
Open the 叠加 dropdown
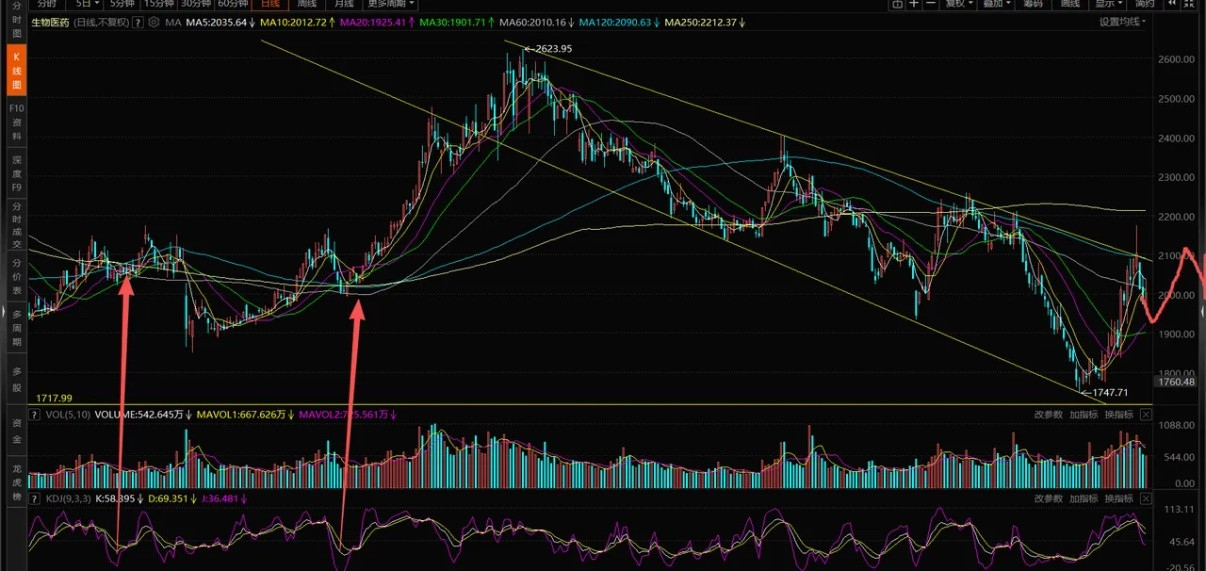[996, 4]
